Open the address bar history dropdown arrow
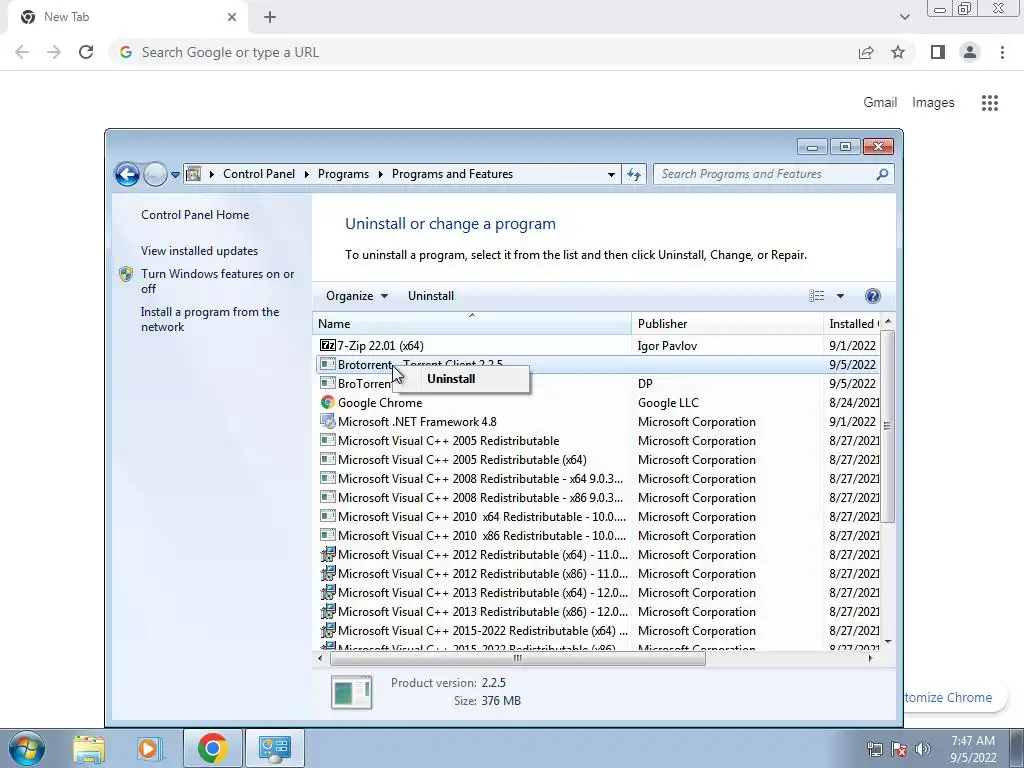Viewport: 1024px width, 768px height. pyautogui.click(x=611, y=174)
